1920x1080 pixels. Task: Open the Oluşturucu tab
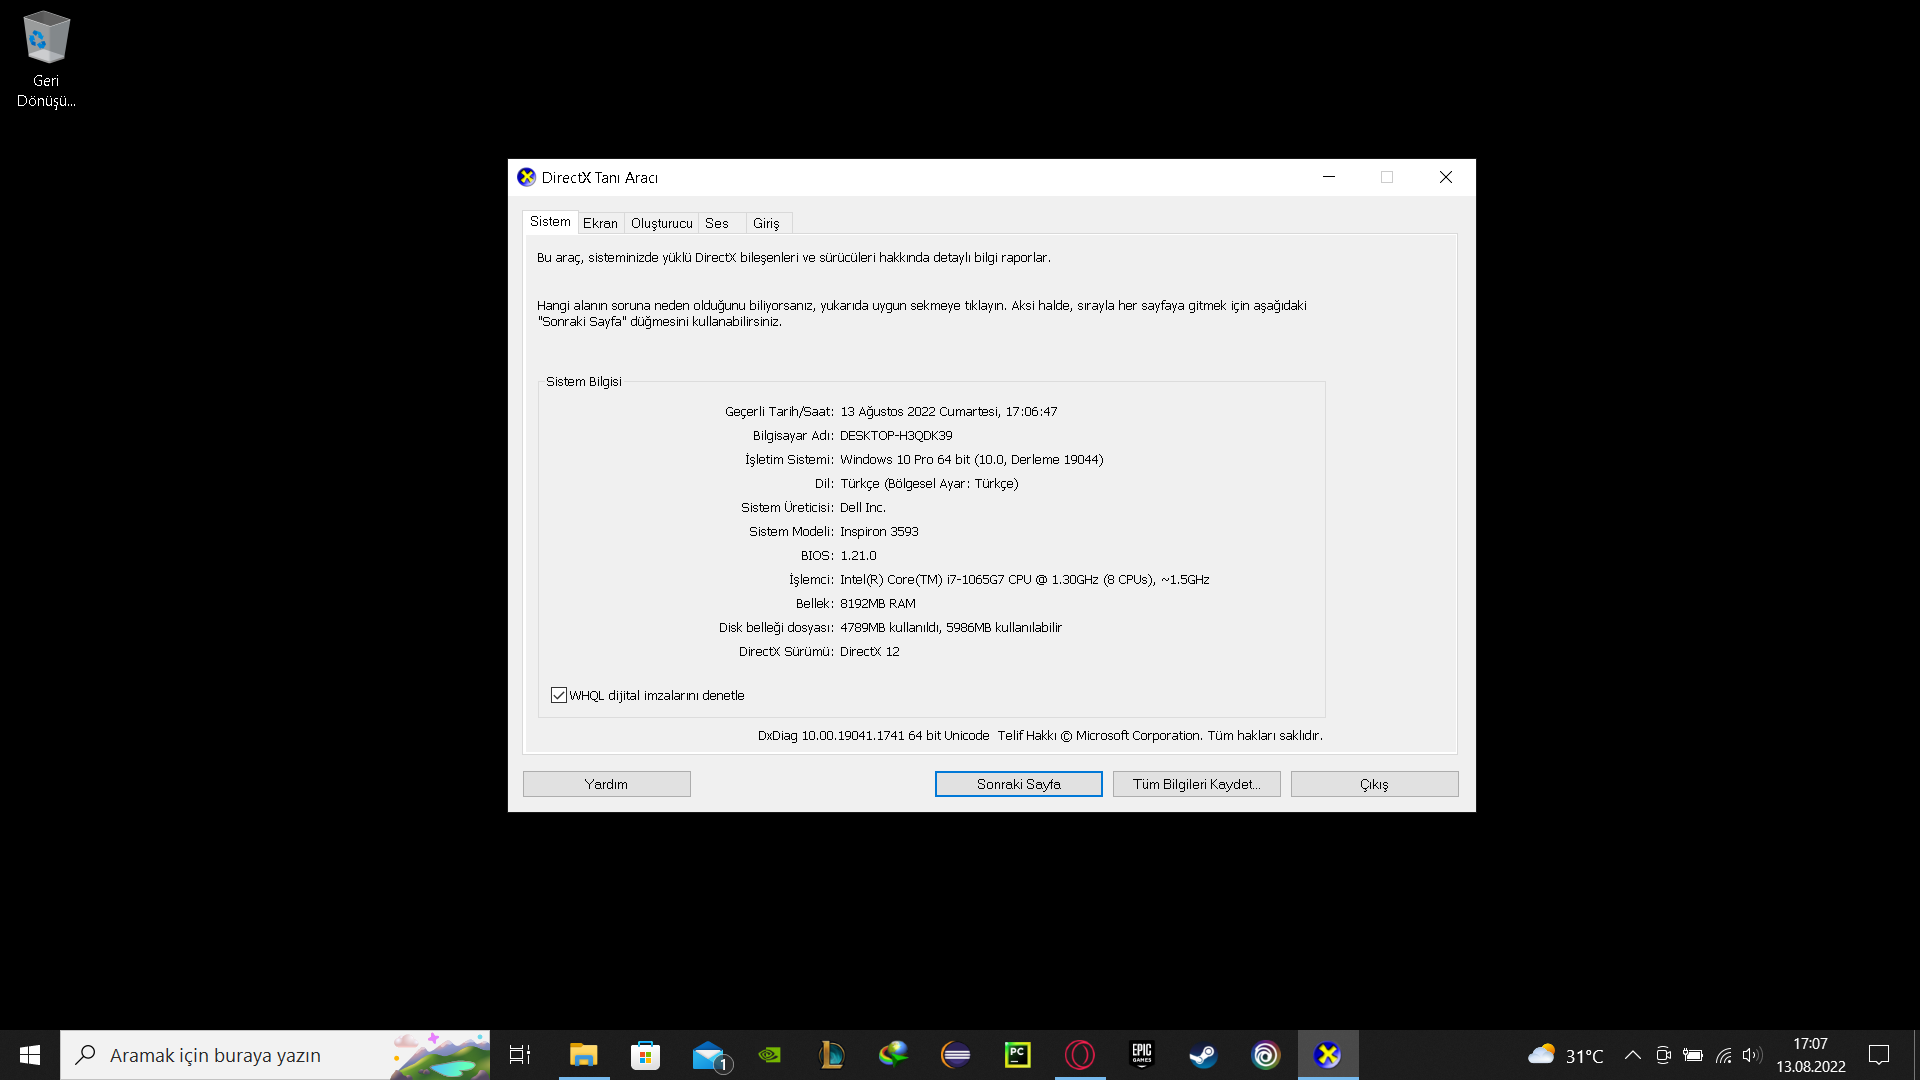point(661,223)
